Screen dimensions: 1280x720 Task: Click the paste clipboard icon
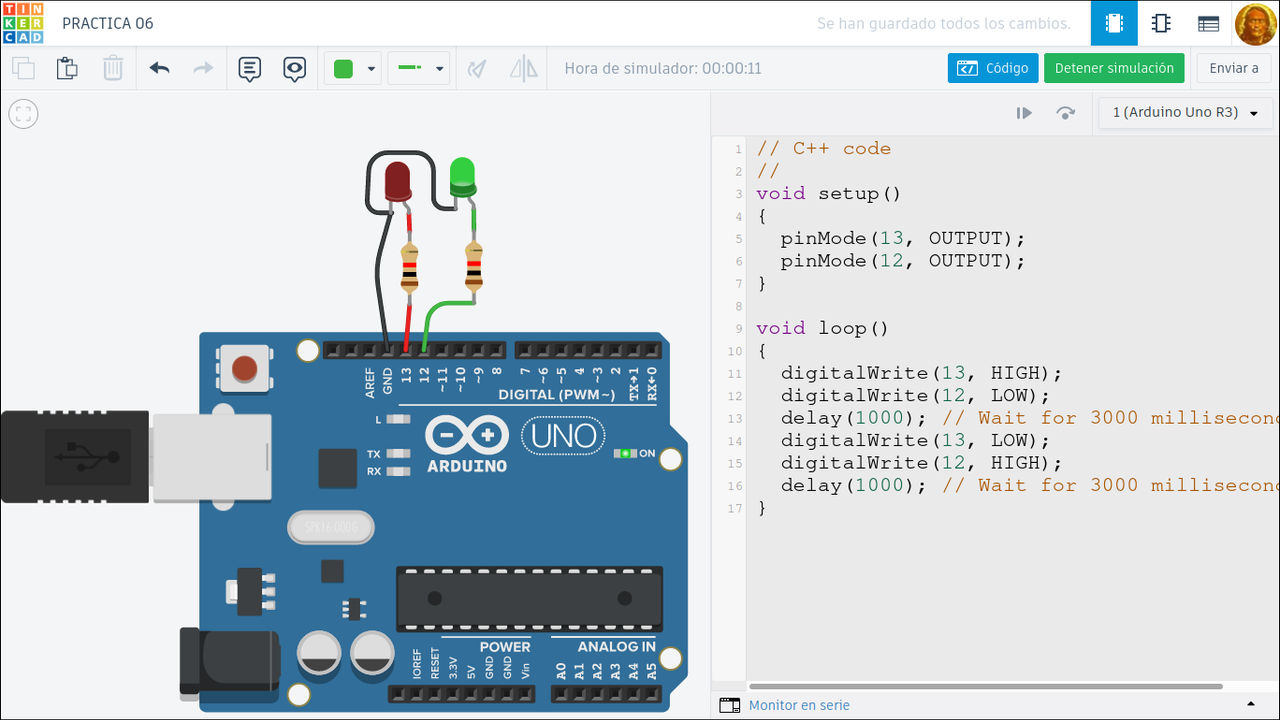tap(67, 69)
